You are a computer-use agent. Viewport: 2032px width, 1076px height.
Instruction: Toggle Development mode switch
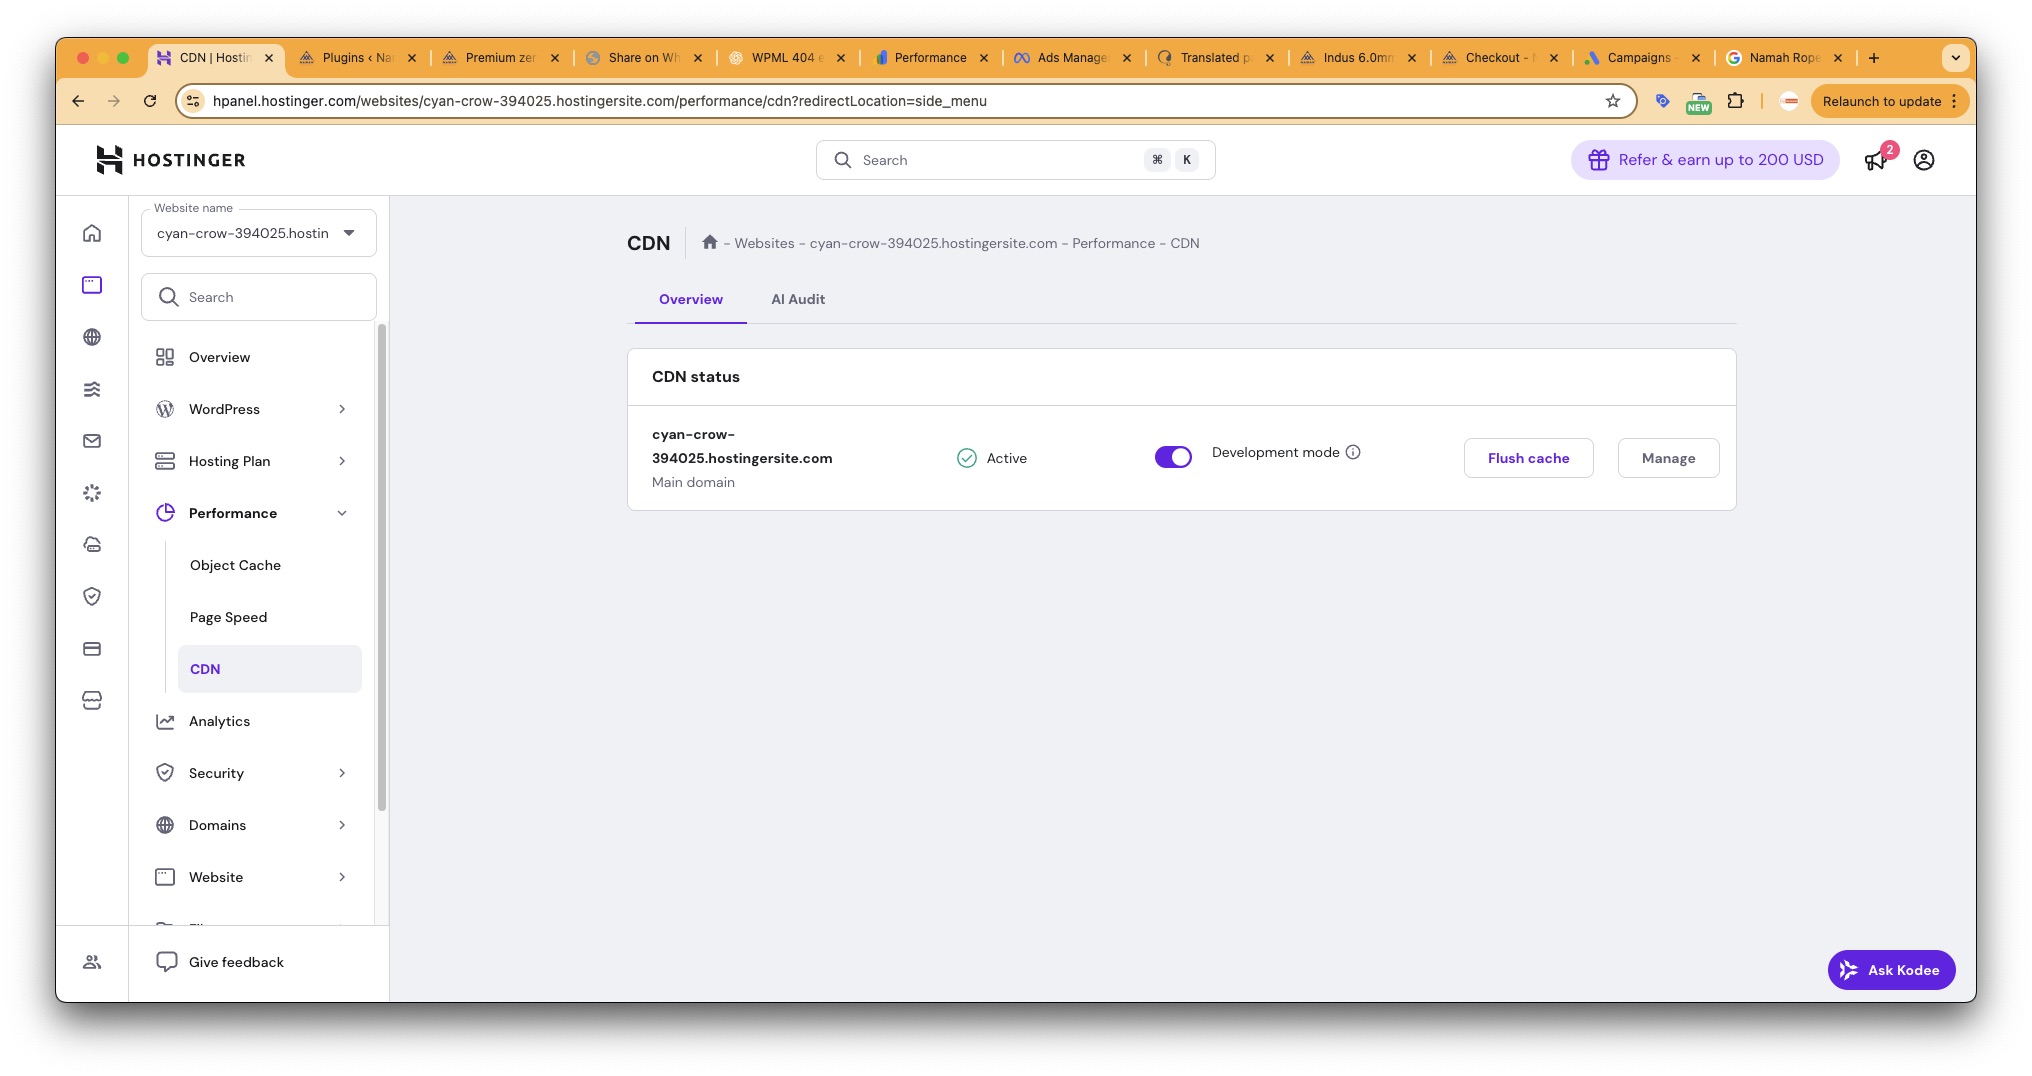point(1173,457)
